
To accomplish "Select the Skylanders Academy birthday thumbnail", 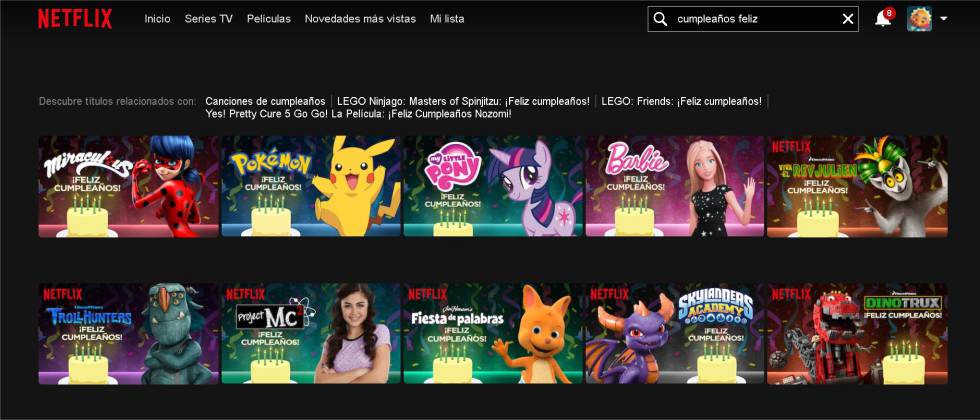I will (x=675, y=334).
